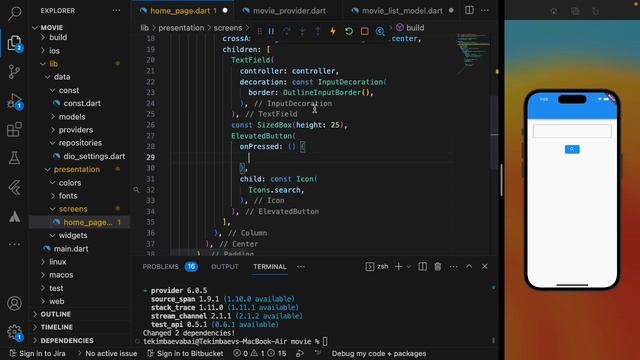This screenshot has width=640, height=360.
Task: Select home_page file in explorer
Action: click(x=80, y=222)
